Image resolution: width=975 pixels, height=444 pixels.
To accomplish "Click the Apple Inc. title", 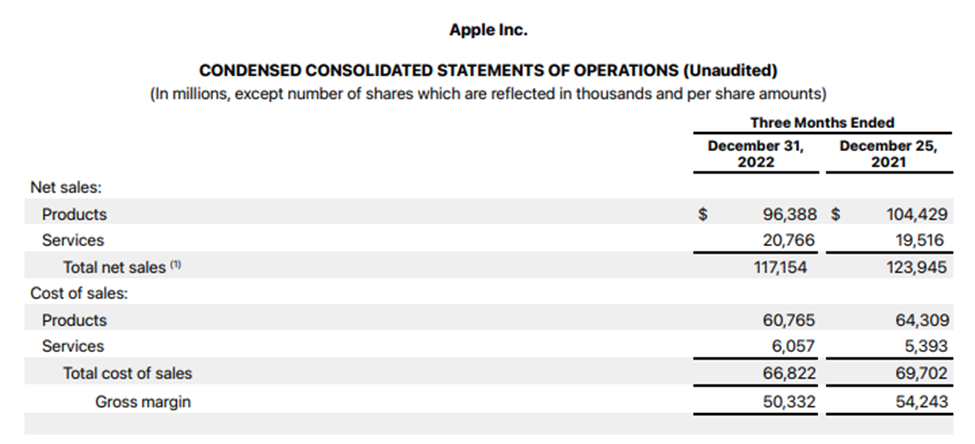I will pyautogui.click(x=488, y=30).
